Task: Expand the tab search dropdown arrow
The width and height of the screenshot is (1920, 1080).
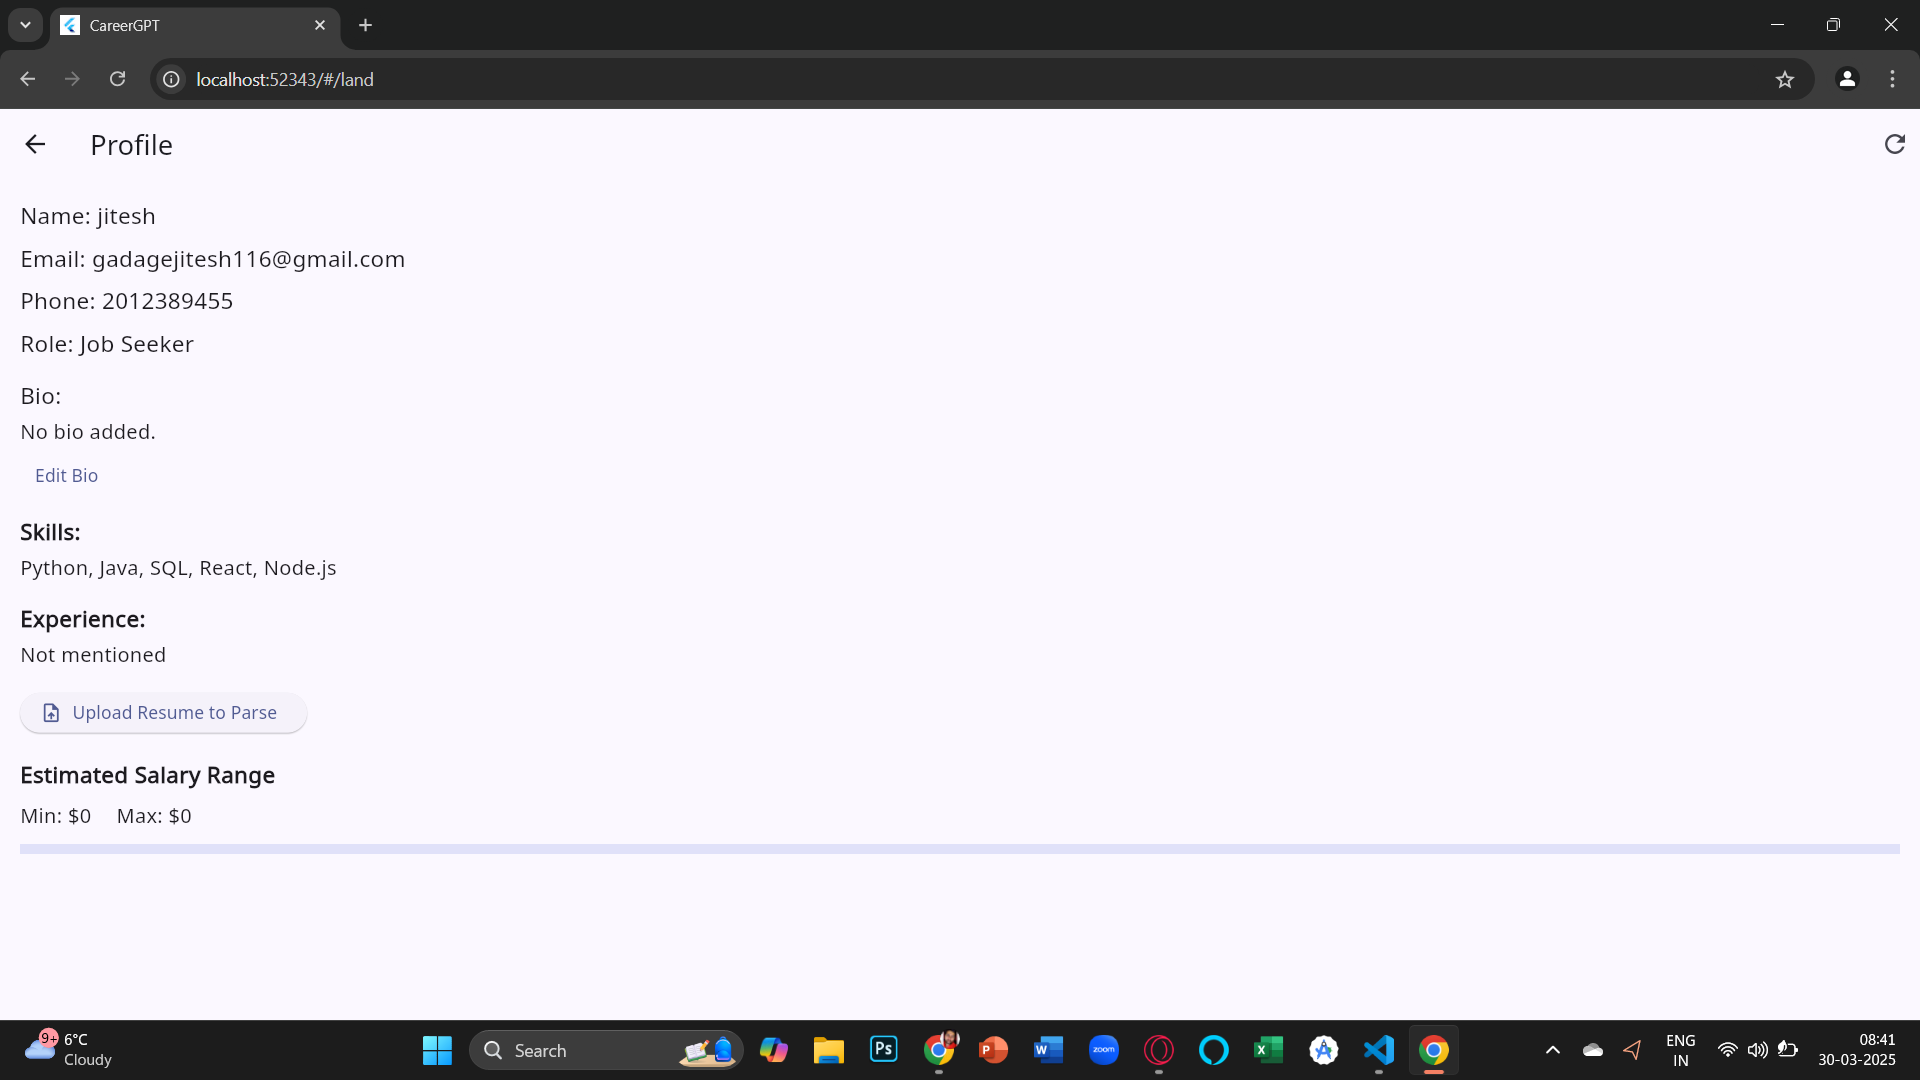Action: pos(25,25)
